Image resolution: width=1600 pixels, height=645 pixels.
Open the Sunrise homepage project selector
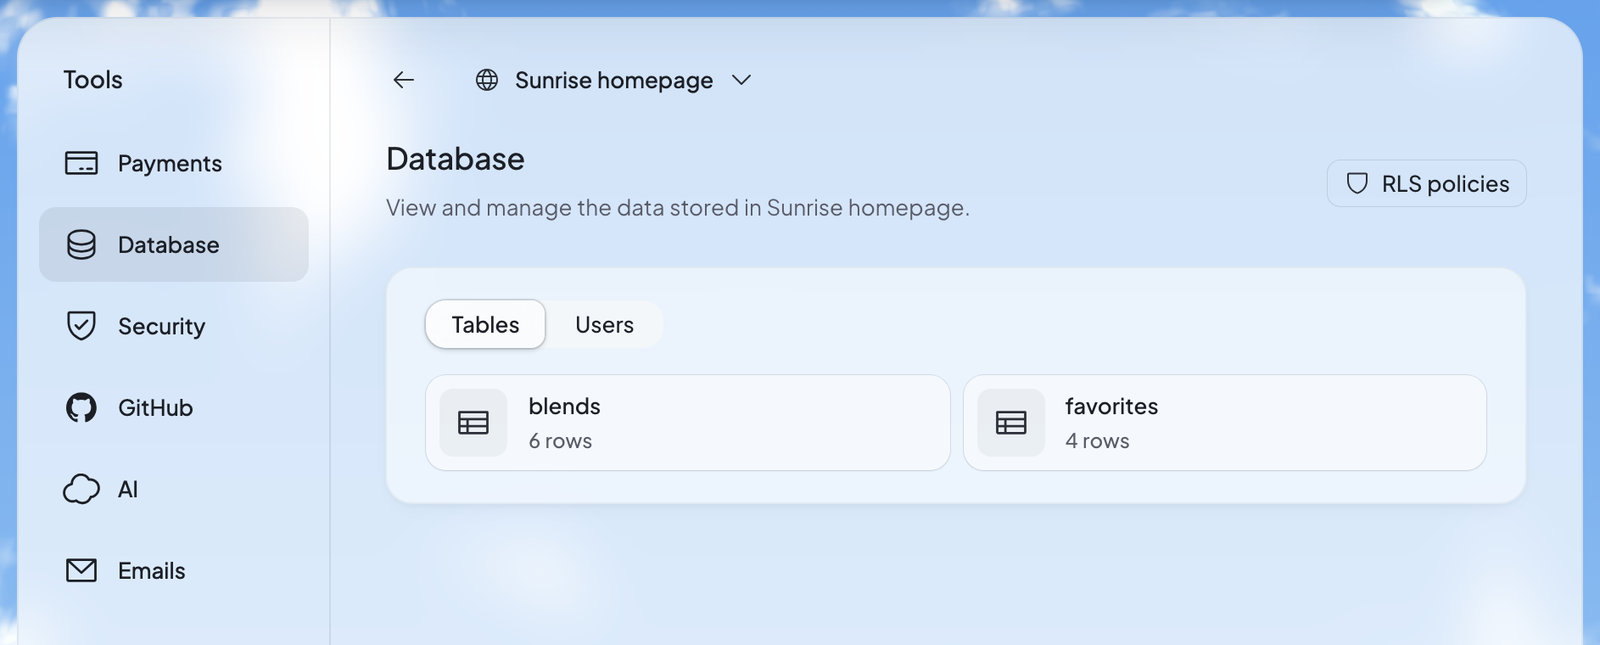point(613,80)
